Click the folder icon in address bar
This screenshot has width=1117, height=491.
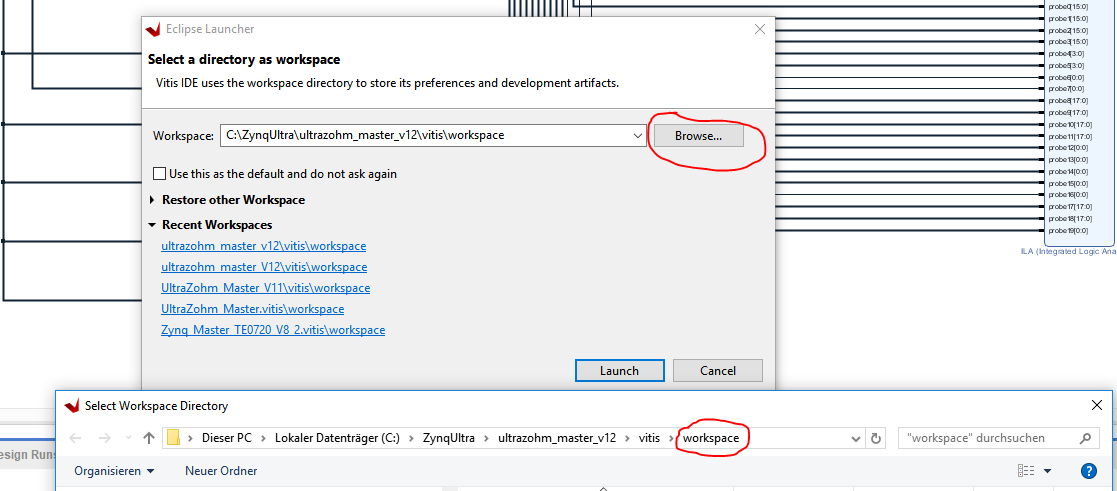(x=174, y=438)
